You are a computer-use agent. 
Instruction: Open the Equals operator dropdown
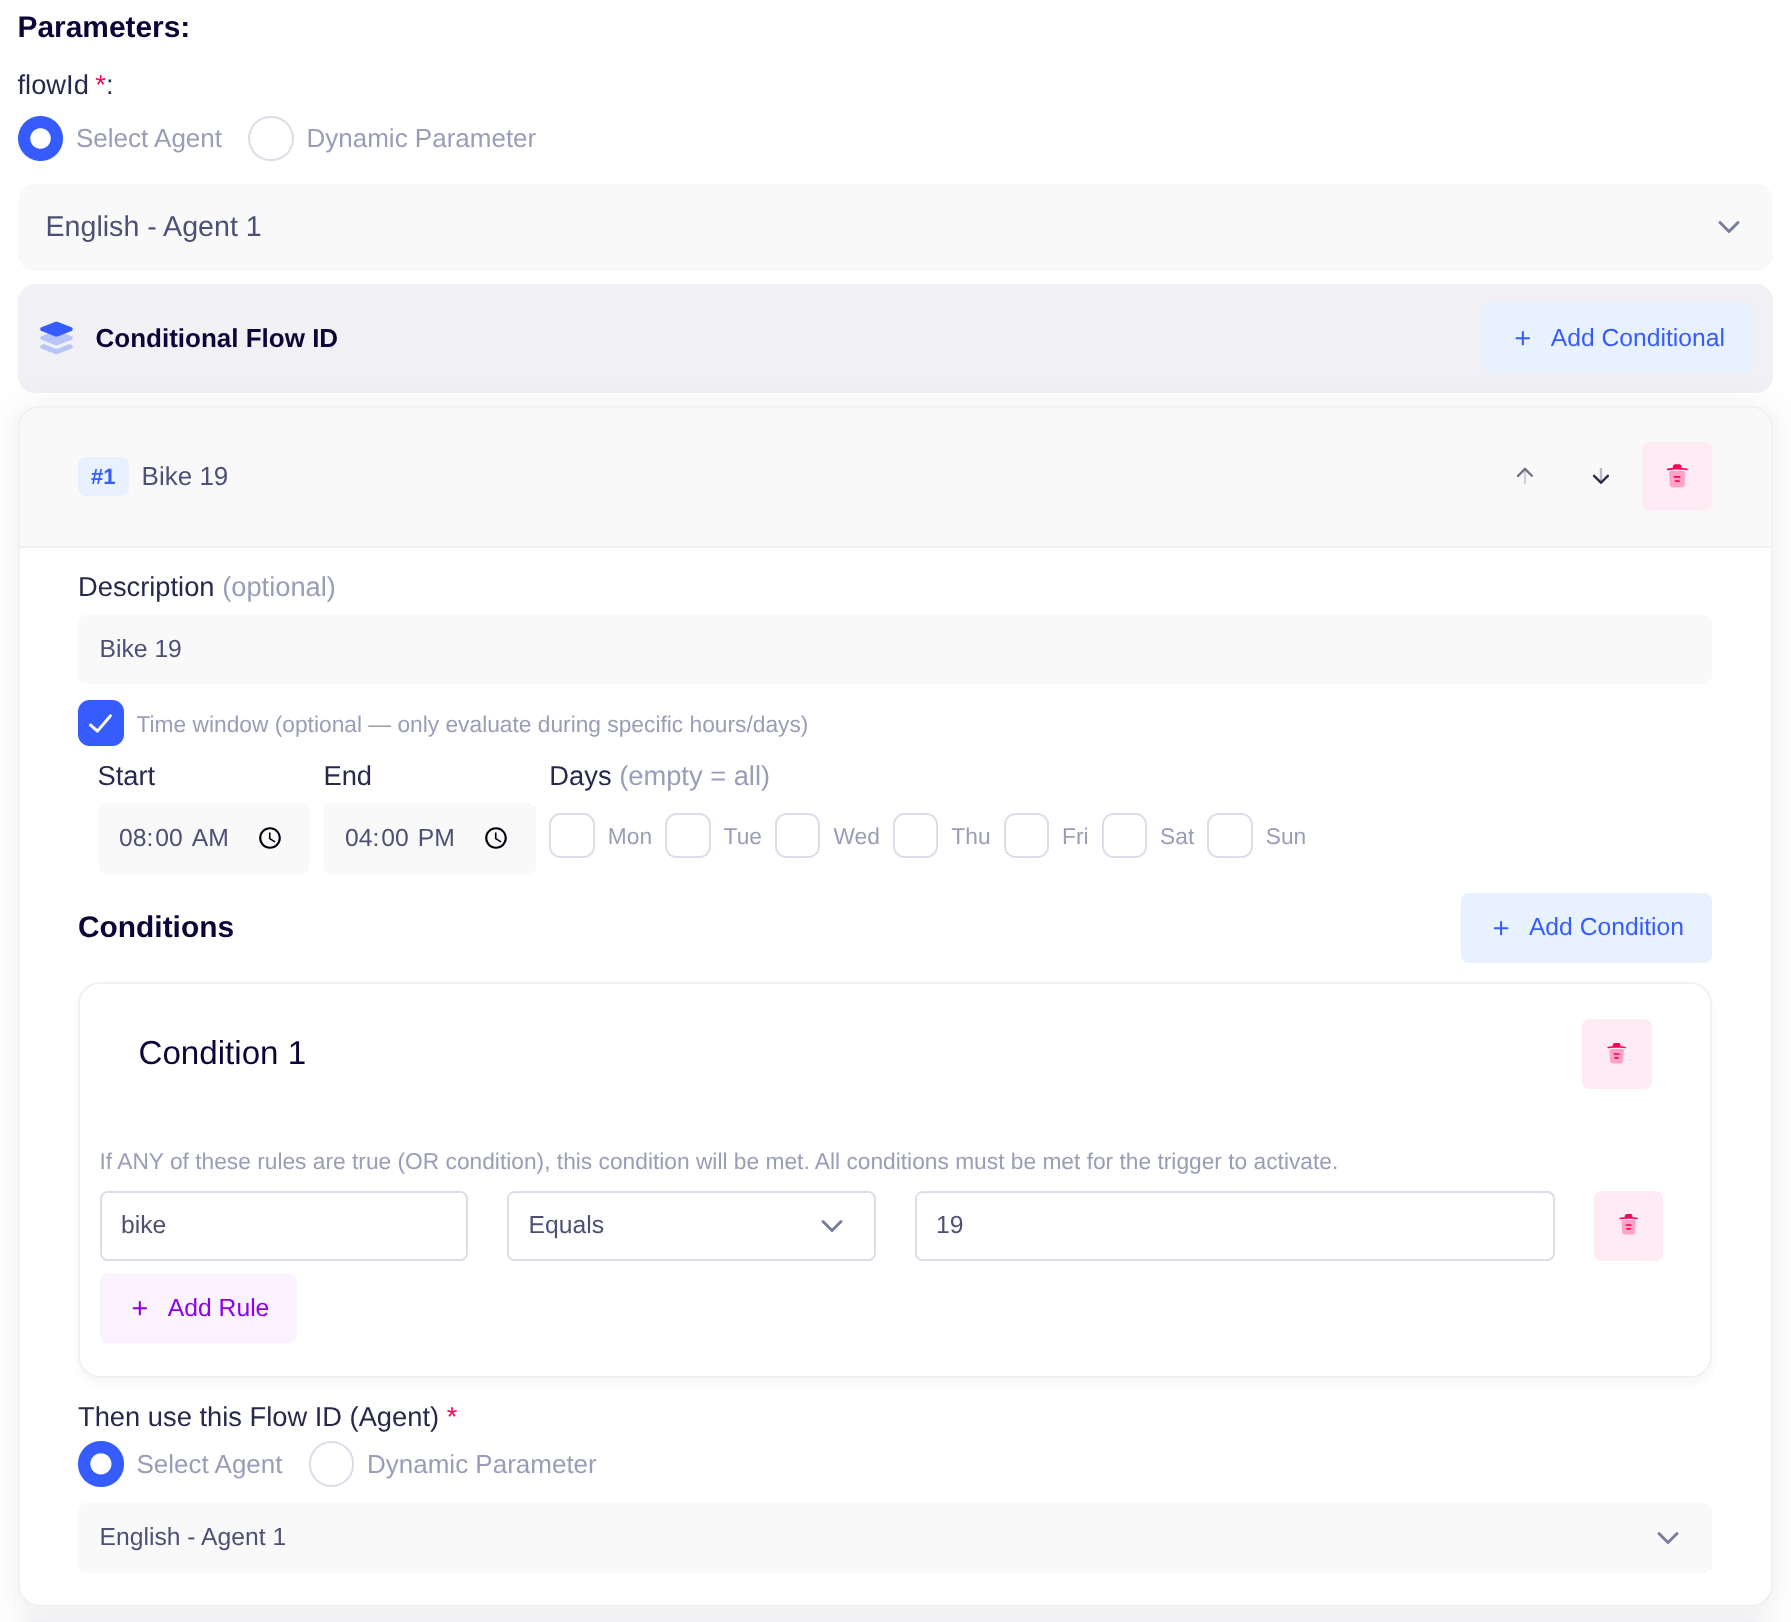coord(691,1226)
